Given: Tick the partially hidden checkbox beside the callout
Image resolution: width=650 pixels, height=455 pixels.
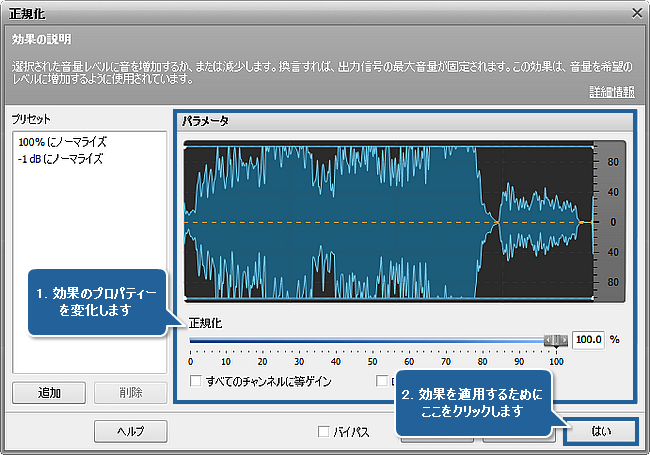Looking at the screenshot, I should (383, 381).
